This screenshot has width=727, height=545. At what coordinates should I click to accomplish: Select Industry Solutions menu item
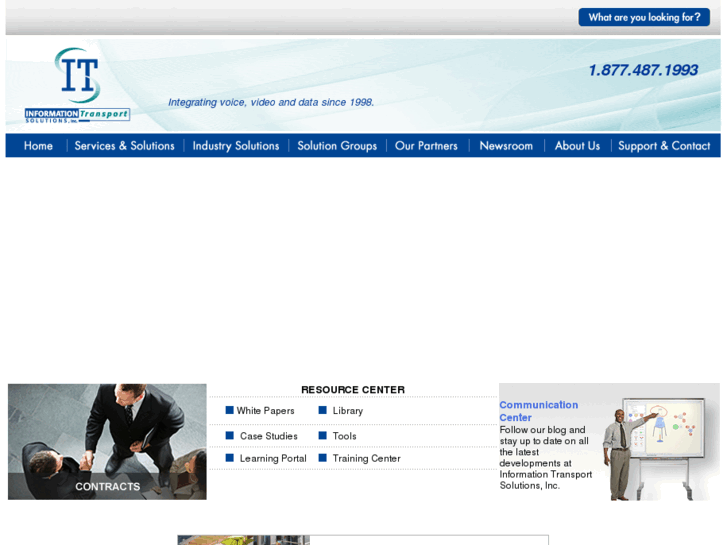pyautogui.click(x=236, y=146)
